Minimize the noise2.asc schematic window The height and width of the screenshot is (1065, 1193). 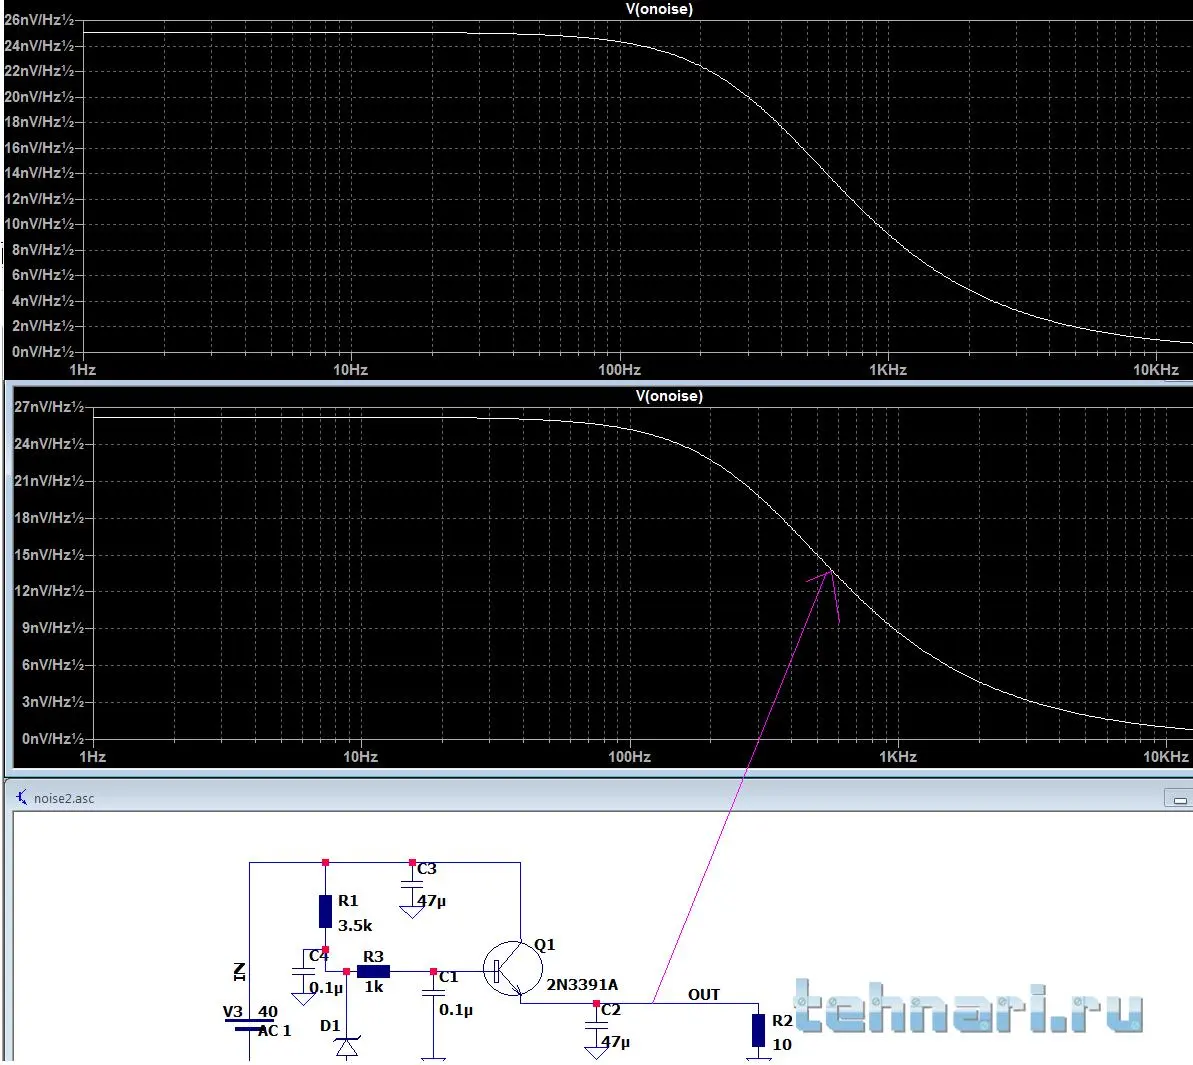point(1180,799)
